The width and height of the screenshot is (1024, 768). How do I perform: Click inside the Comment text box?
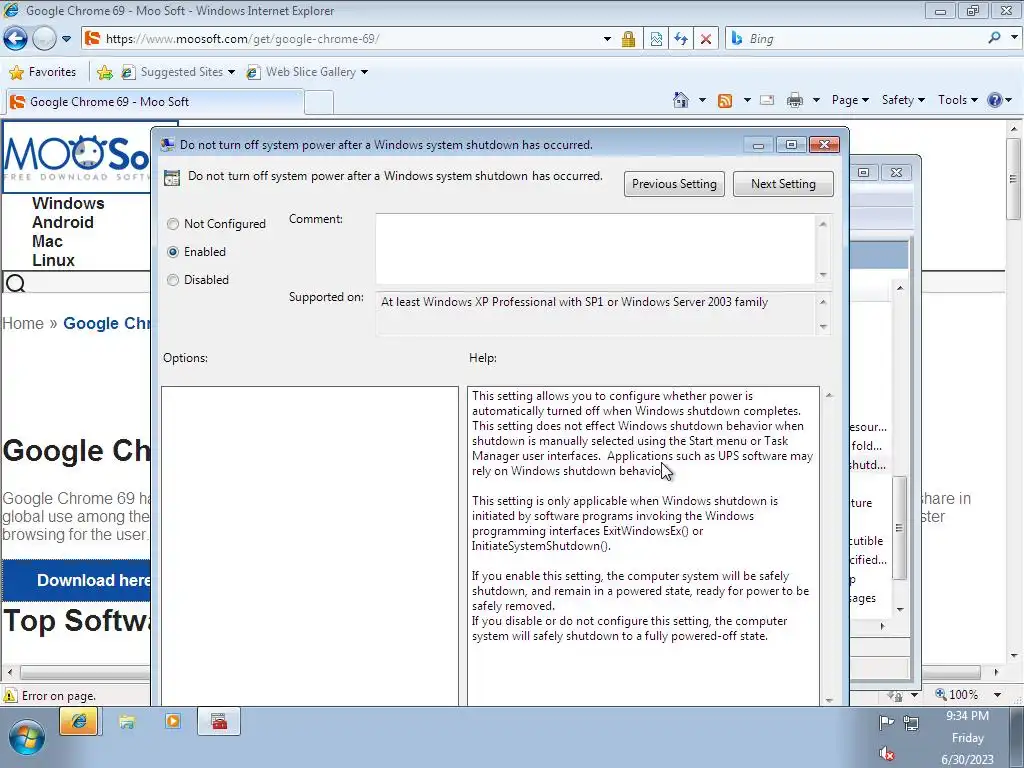pos(596,249)
